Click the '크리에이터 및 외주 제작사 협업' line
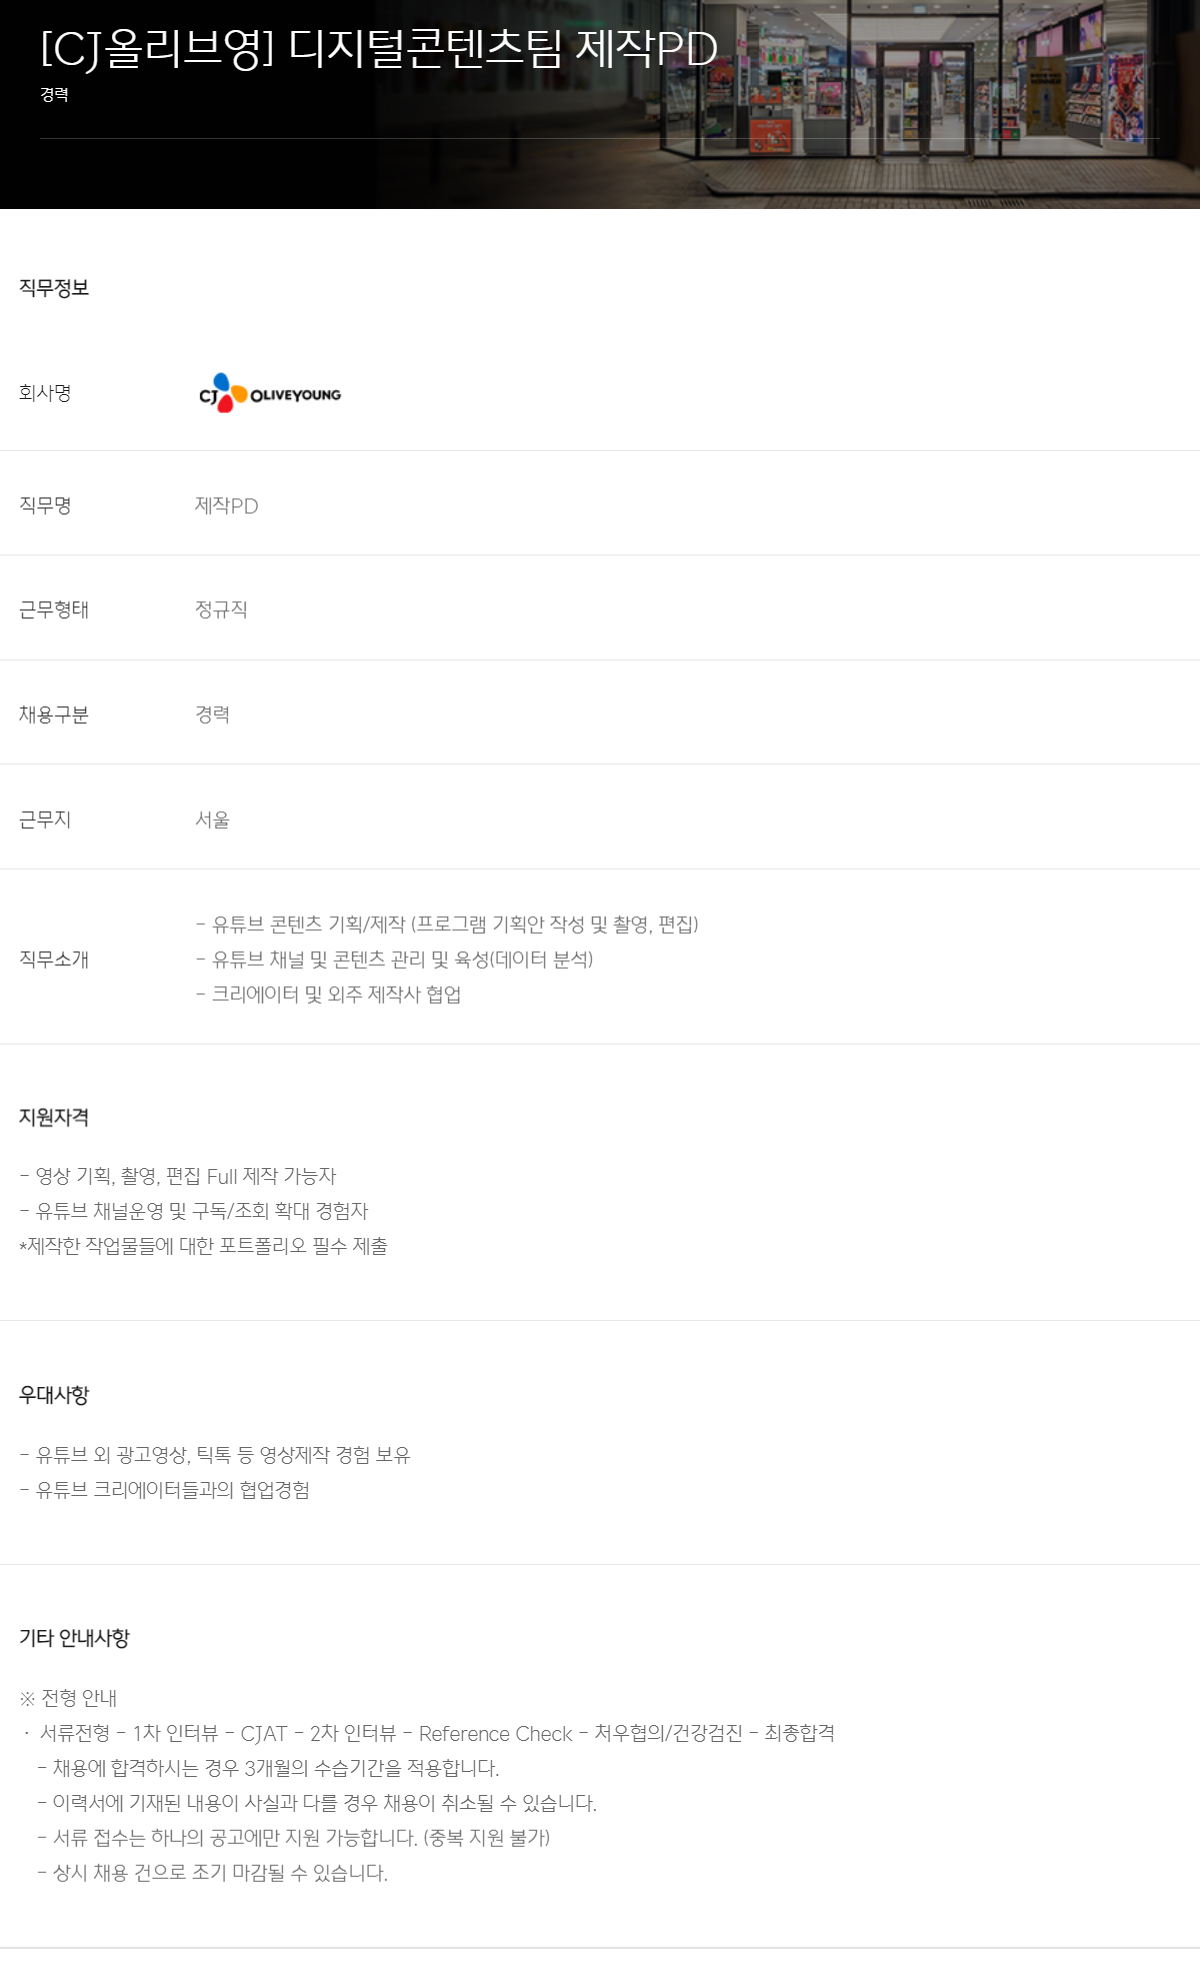 (329, 995)
